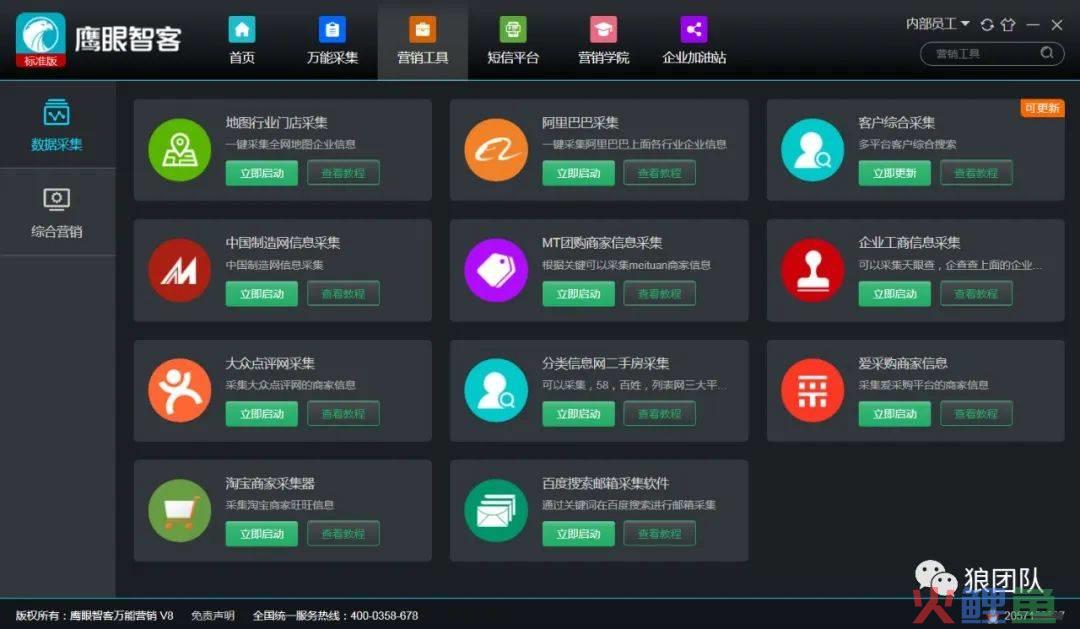Click 立即更新 for 客户综合采集

point(894,173)
